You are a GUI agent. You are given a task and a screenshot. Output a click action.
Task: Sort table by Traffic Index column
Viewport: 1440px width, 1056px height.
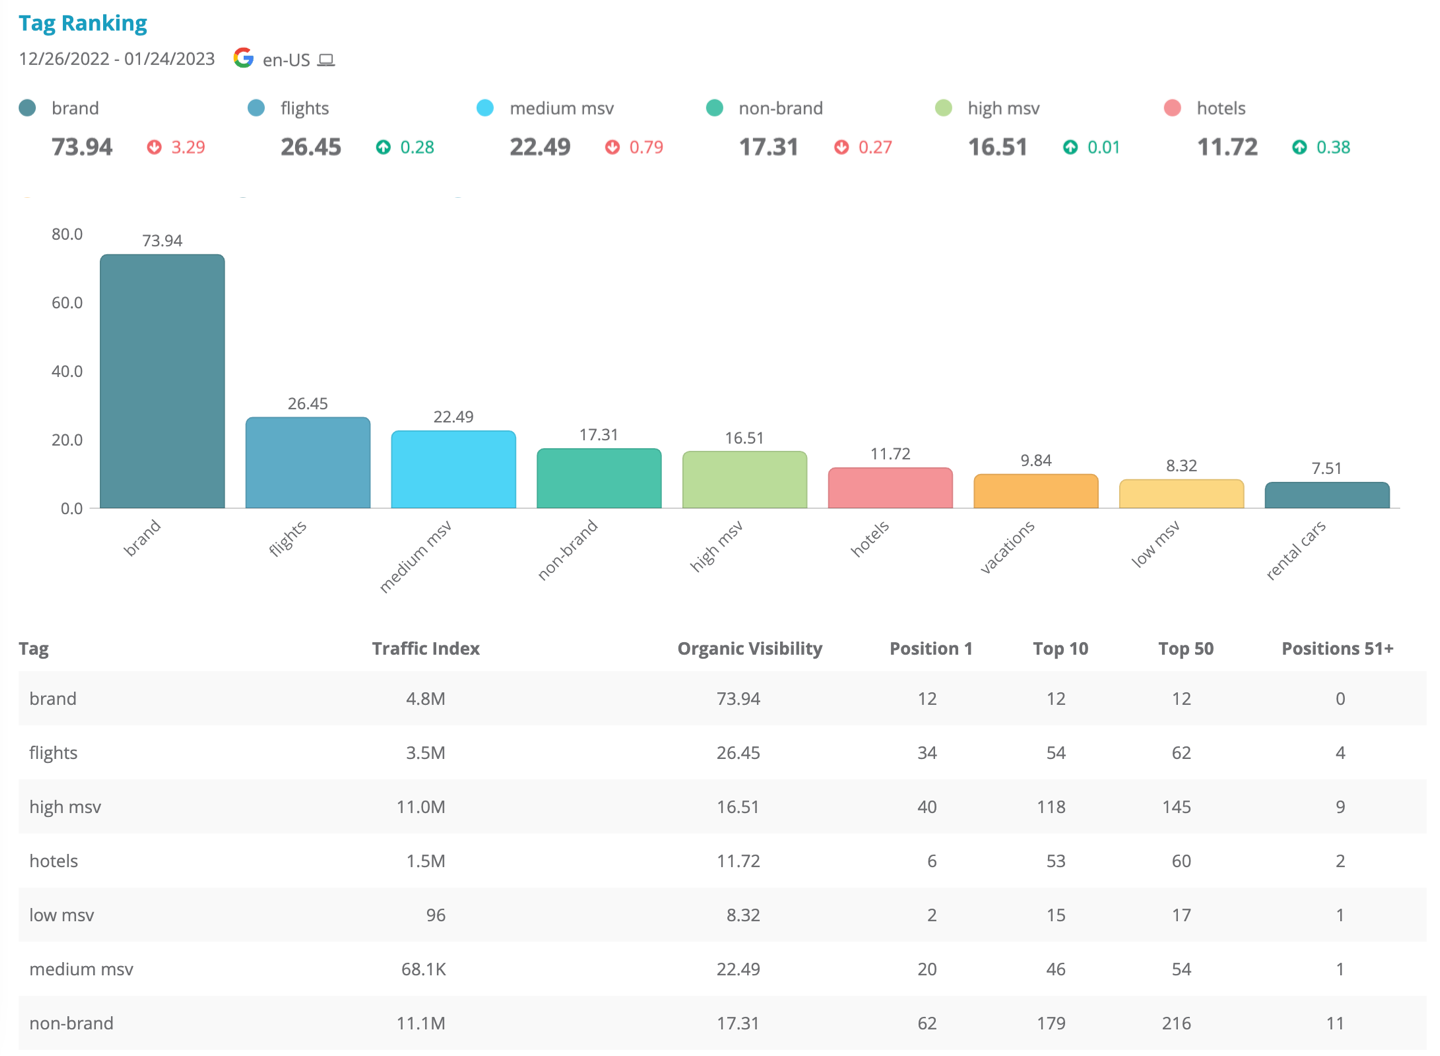(425, 648)
